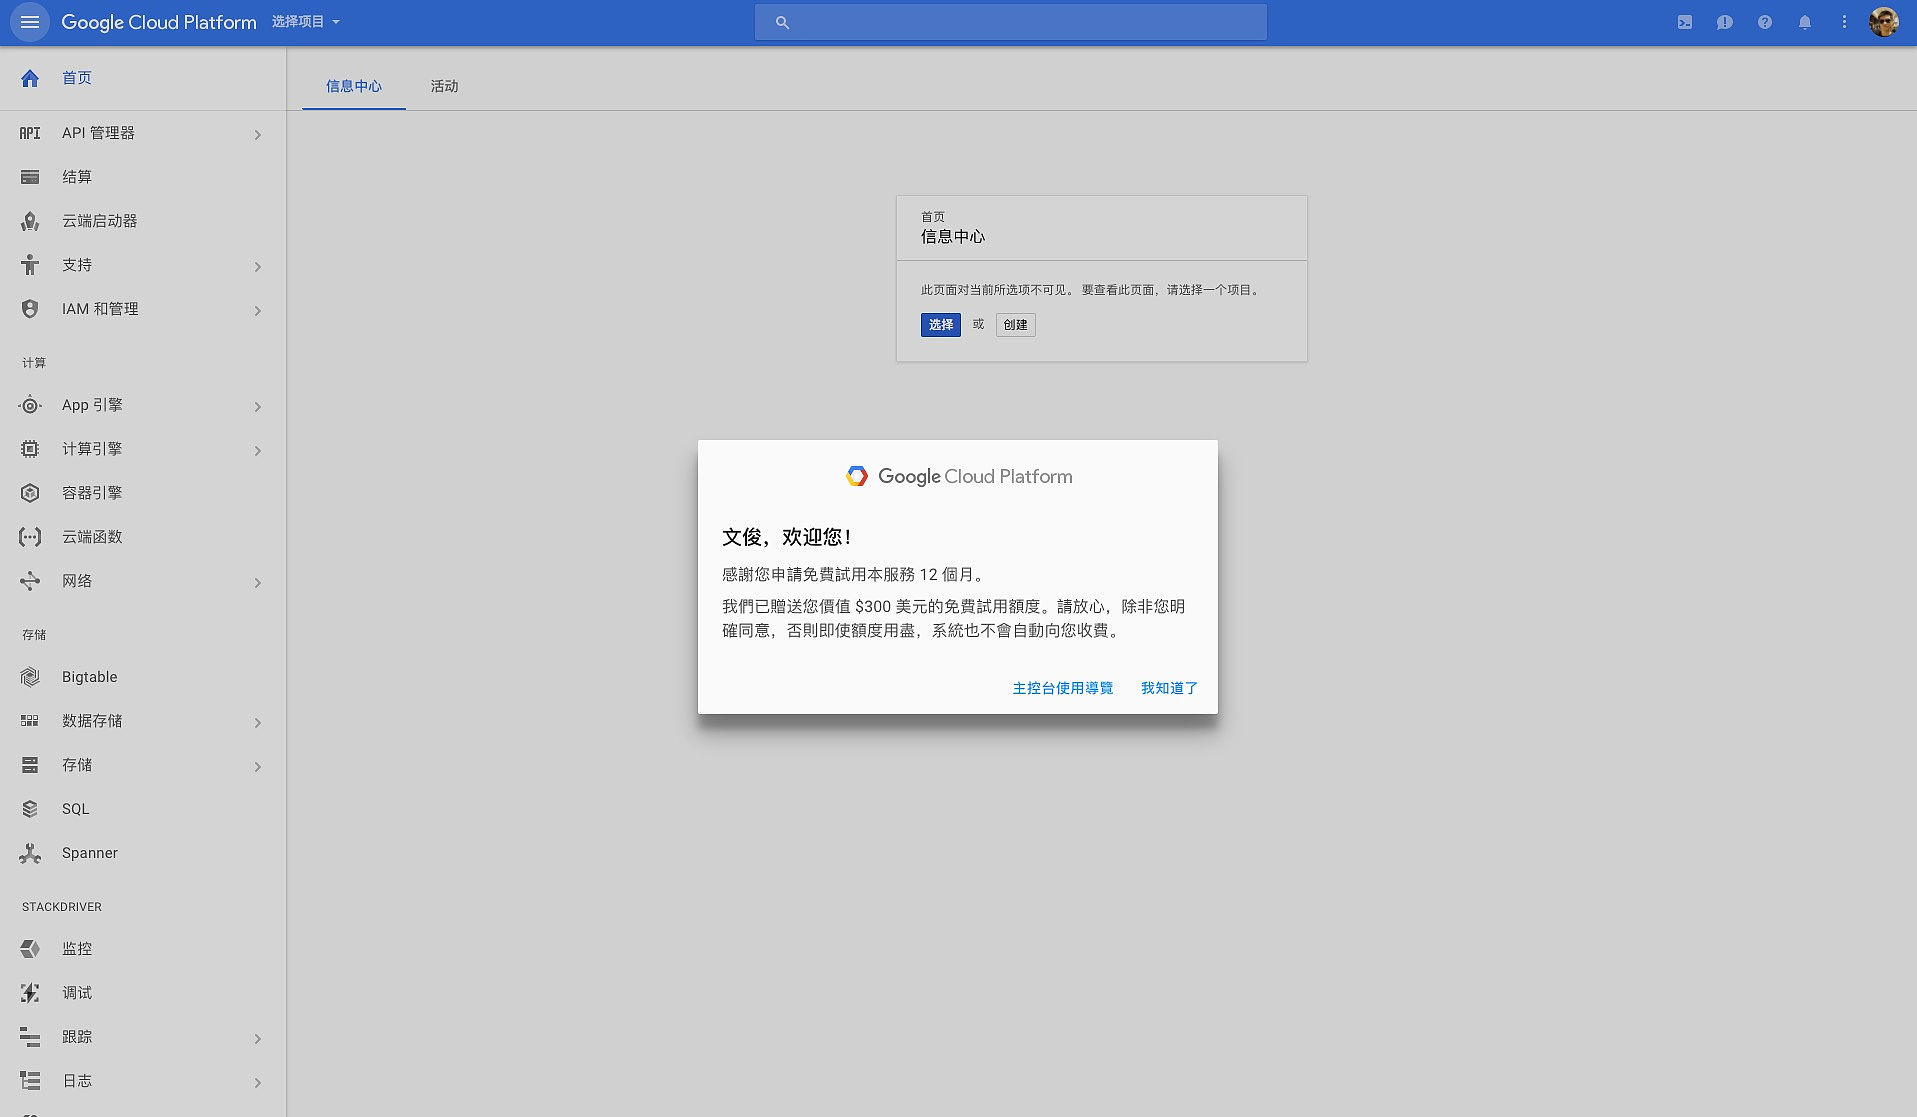Dismiss dialog with 我知道了
The height and width of the screenshot is (1117, 1917).
[x=1169, y=688]
